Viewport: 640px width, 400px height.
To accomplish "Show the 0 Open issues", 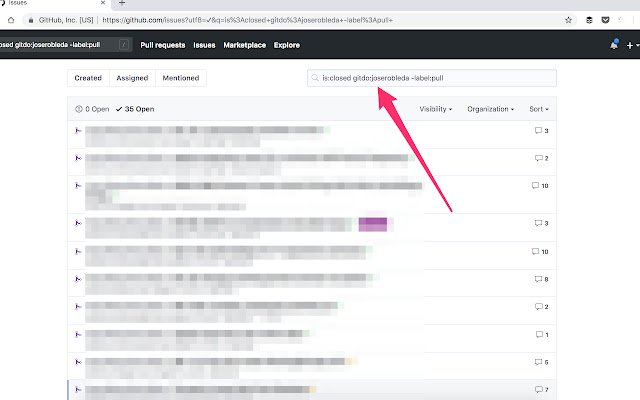I will (92, 109).
